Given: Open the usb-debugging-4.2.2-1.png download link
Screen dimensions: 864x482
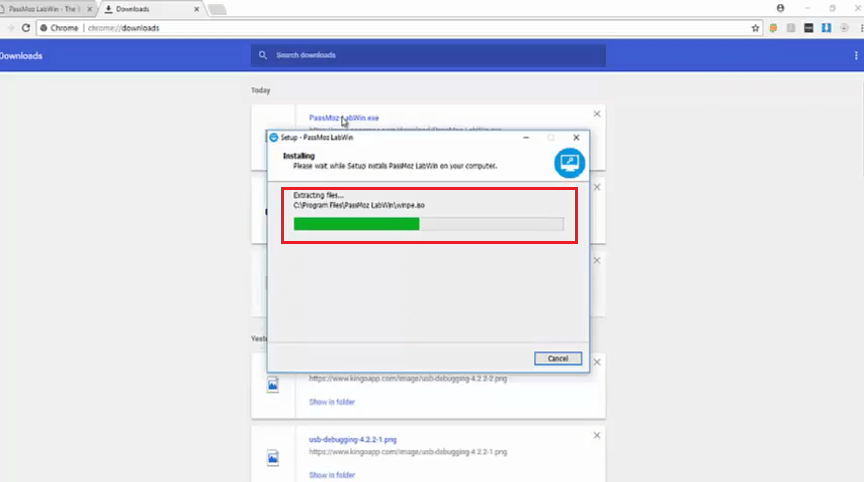Looking at the screenshot, I should coord(353,440).
